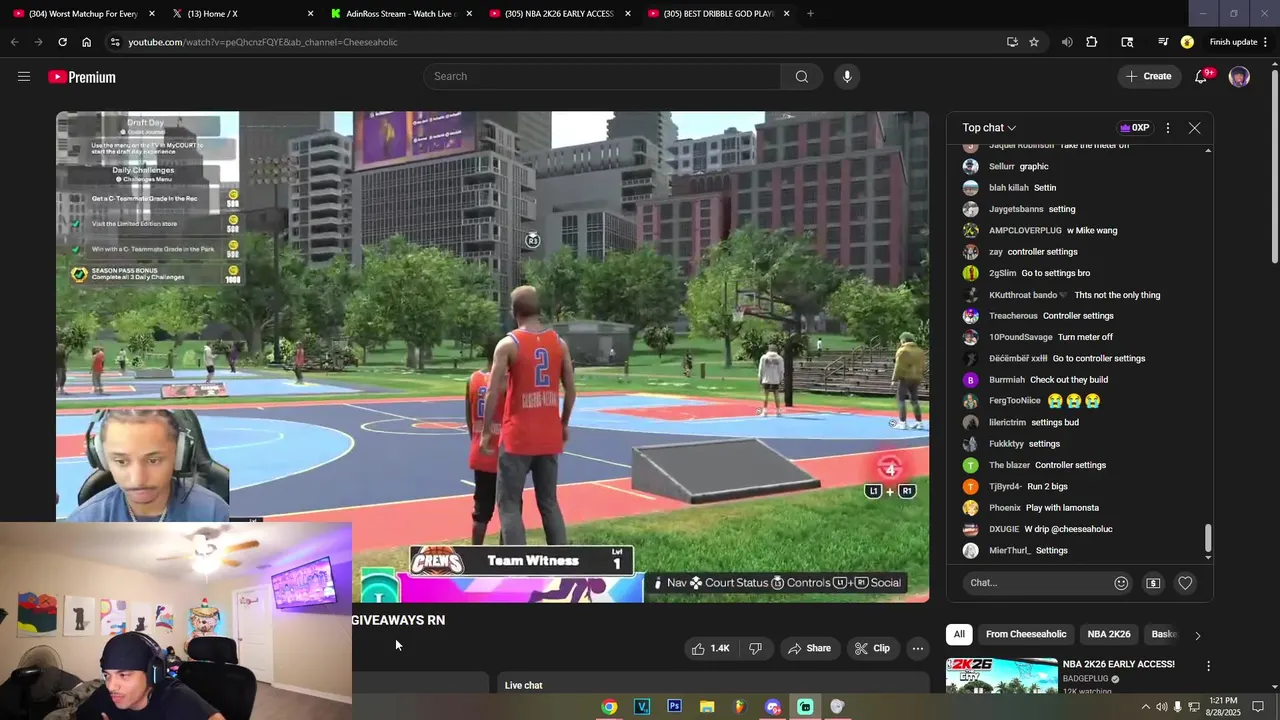Expand the Top chat dropdown
The width and height of the screenshot is (1280, 720).
tap(989, 128)
